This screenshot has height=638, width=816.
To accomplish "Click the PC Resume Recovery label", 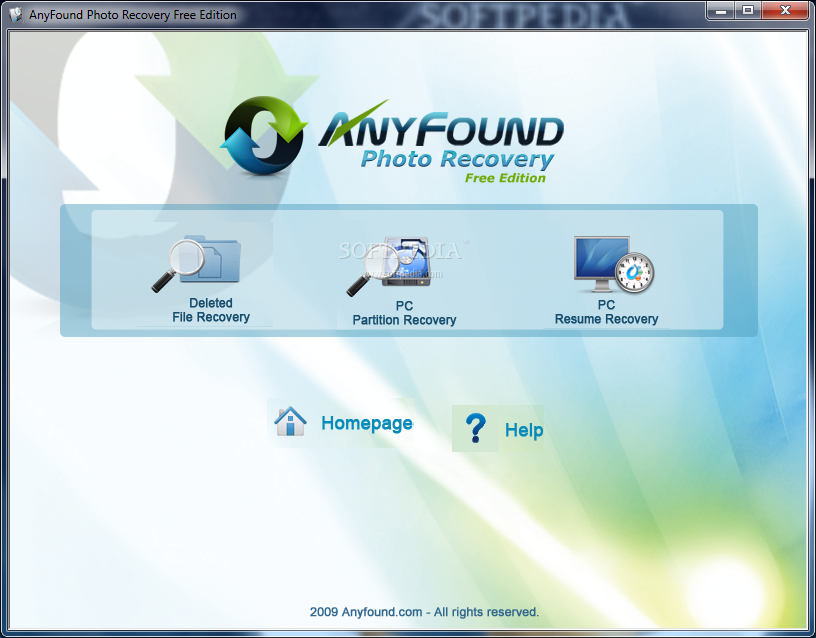I will [606, 312].
